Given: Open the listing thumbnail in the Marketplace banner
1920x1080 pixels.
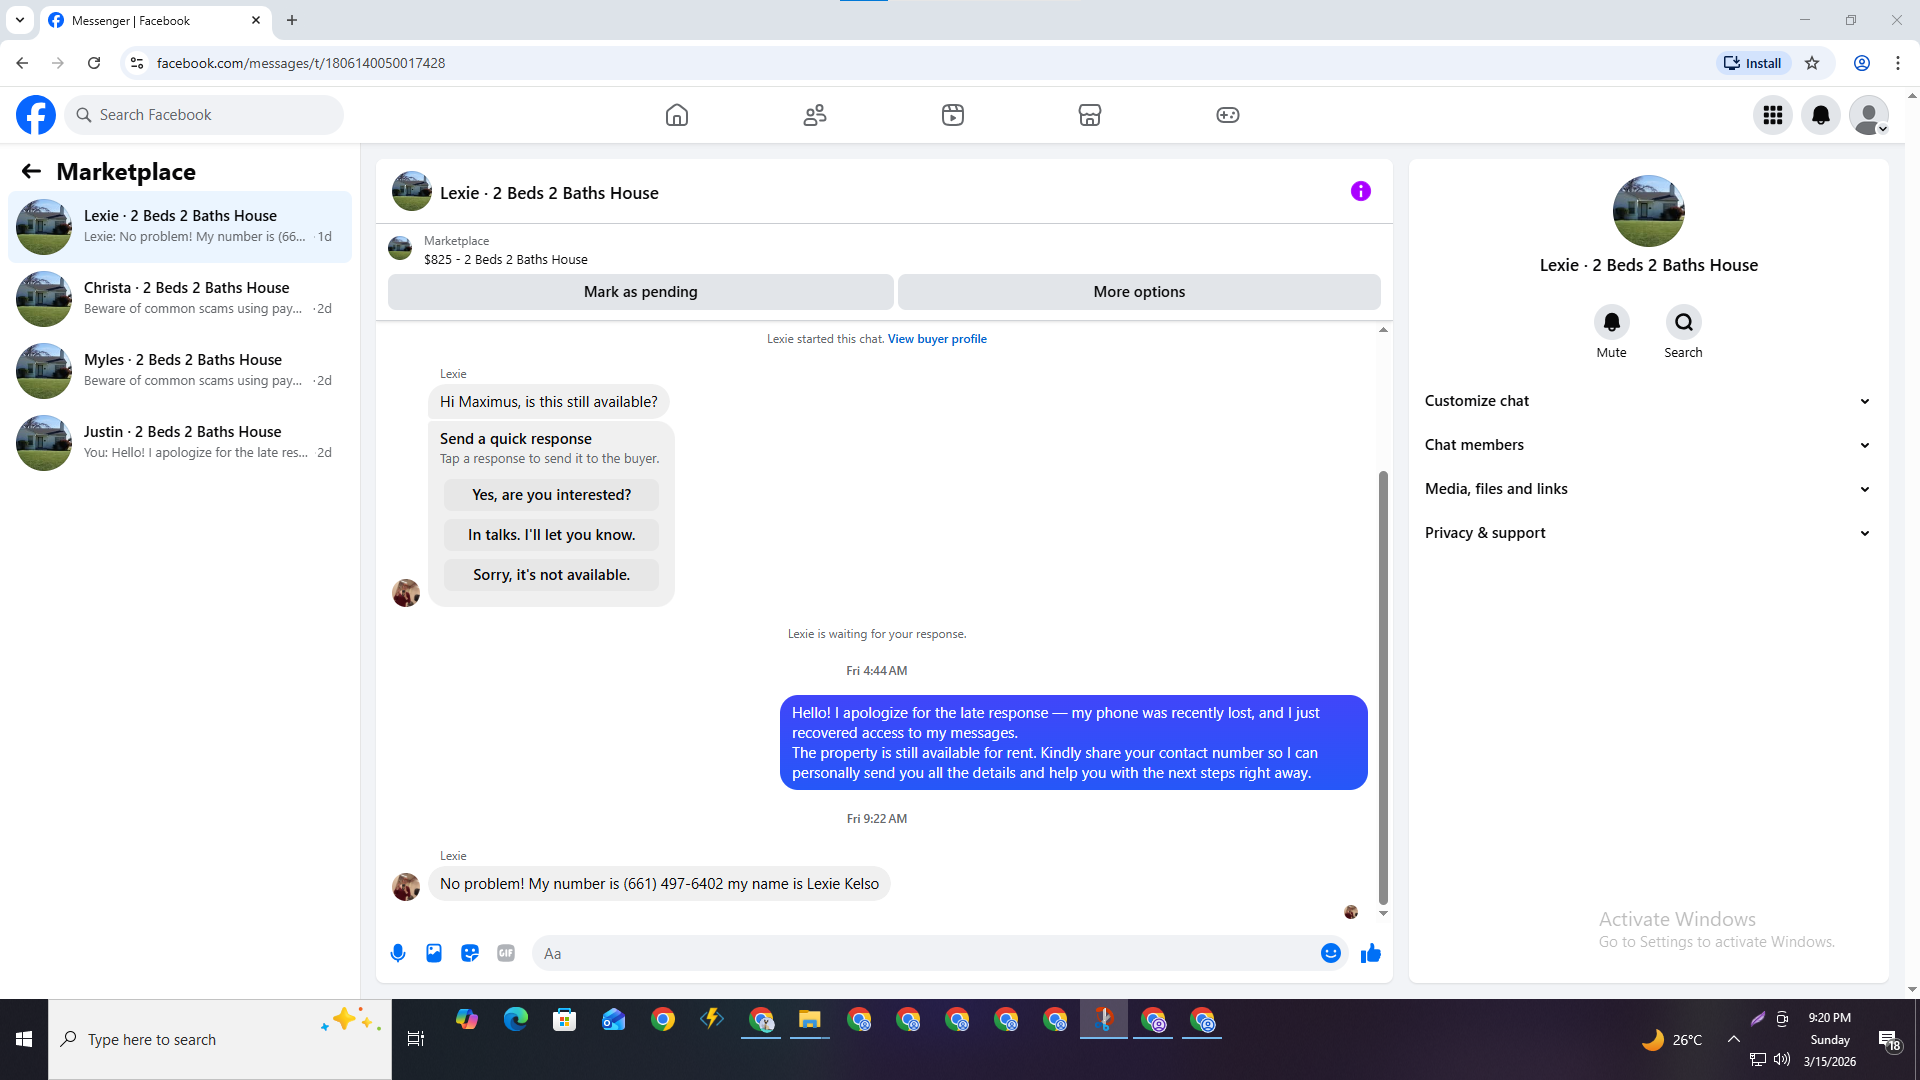Looking at the screenshot, I should (x=400, y=248).
